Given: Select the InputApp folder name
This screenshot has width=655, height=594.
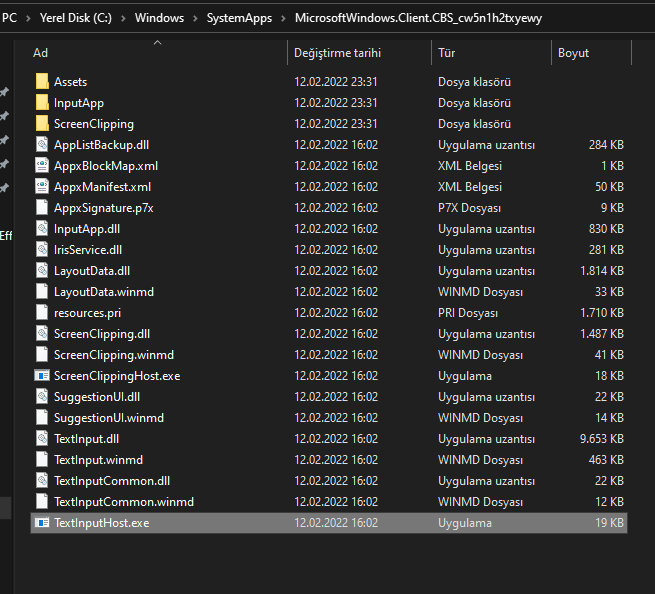Looking at the screenshot, I should pos(79,103).
